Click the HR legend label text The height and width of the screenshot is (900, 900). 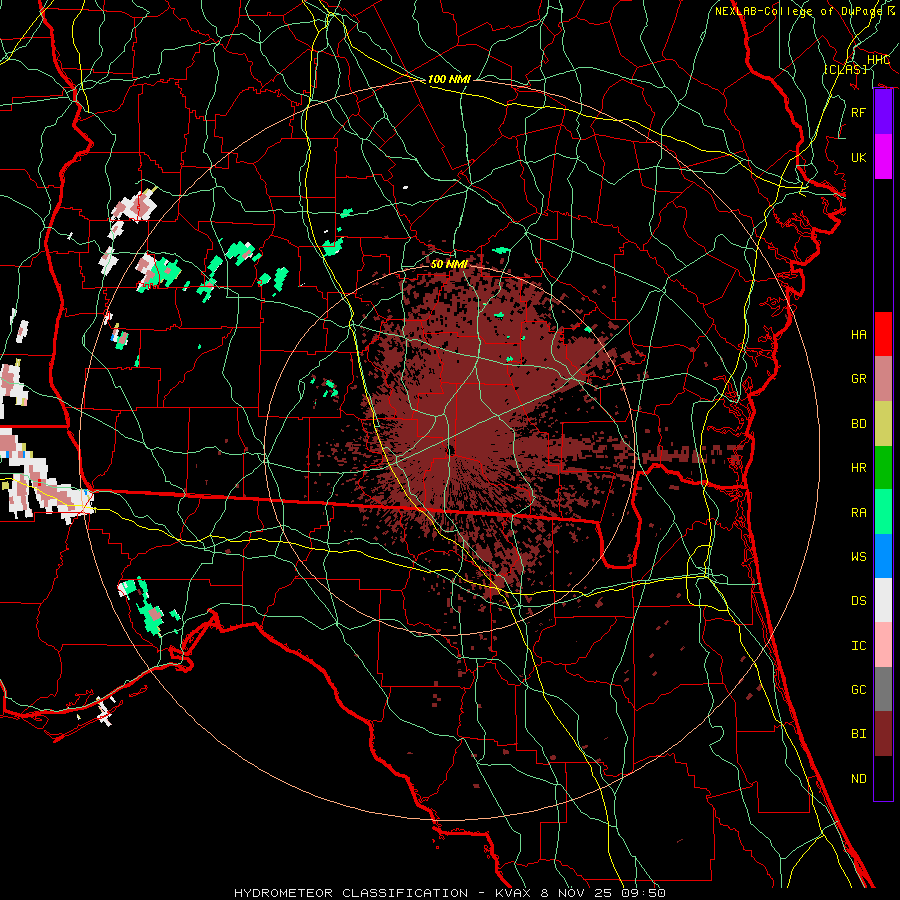tap(859, 468)
